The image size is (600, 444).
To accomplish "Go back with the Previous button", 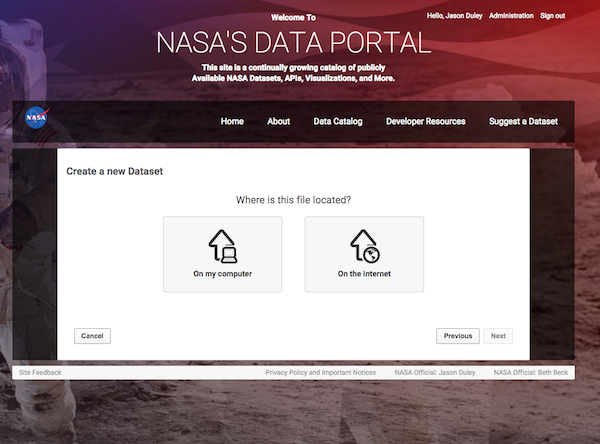I will [458, 336].
